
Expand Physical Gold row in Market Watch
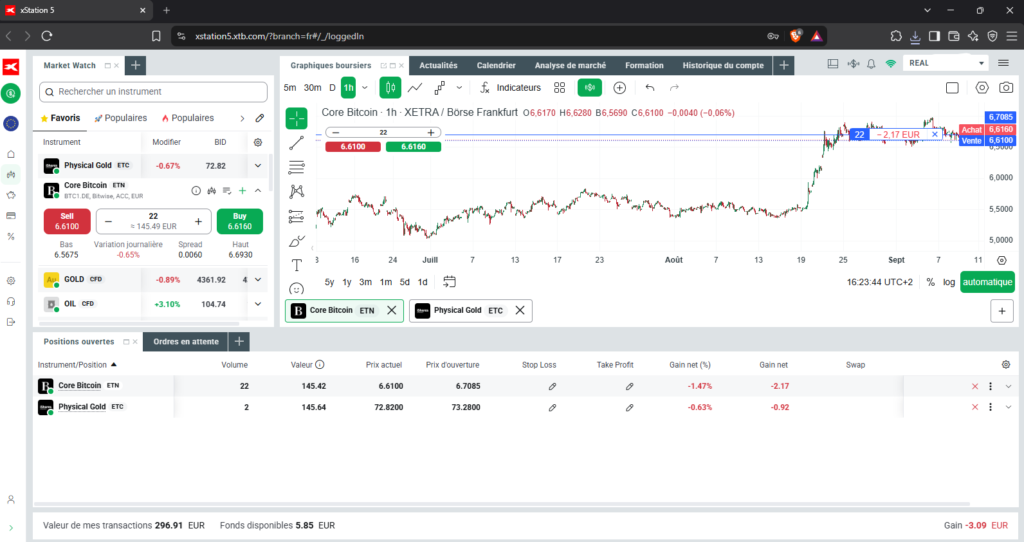pyautogui.click(x=258, y=166)
